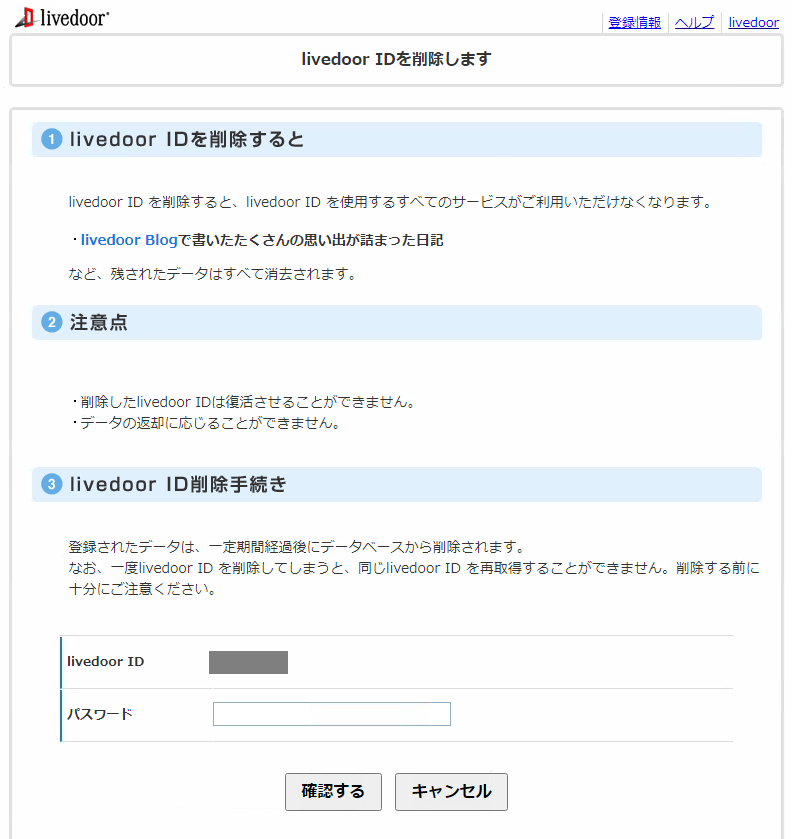Open the livedoor Blog link
Viewport: 792px width, 839px height.
pos(129,240)
